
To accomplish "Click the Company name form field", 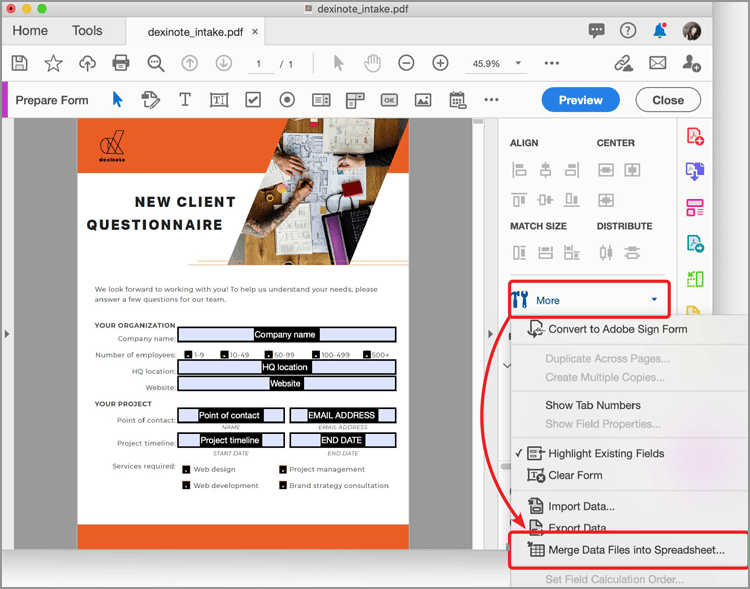I will (286, 334).
